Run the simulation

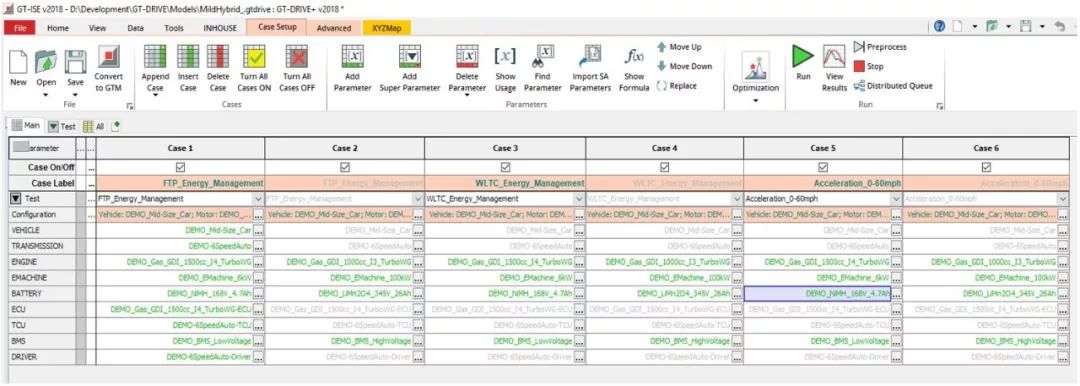[803, 62]
